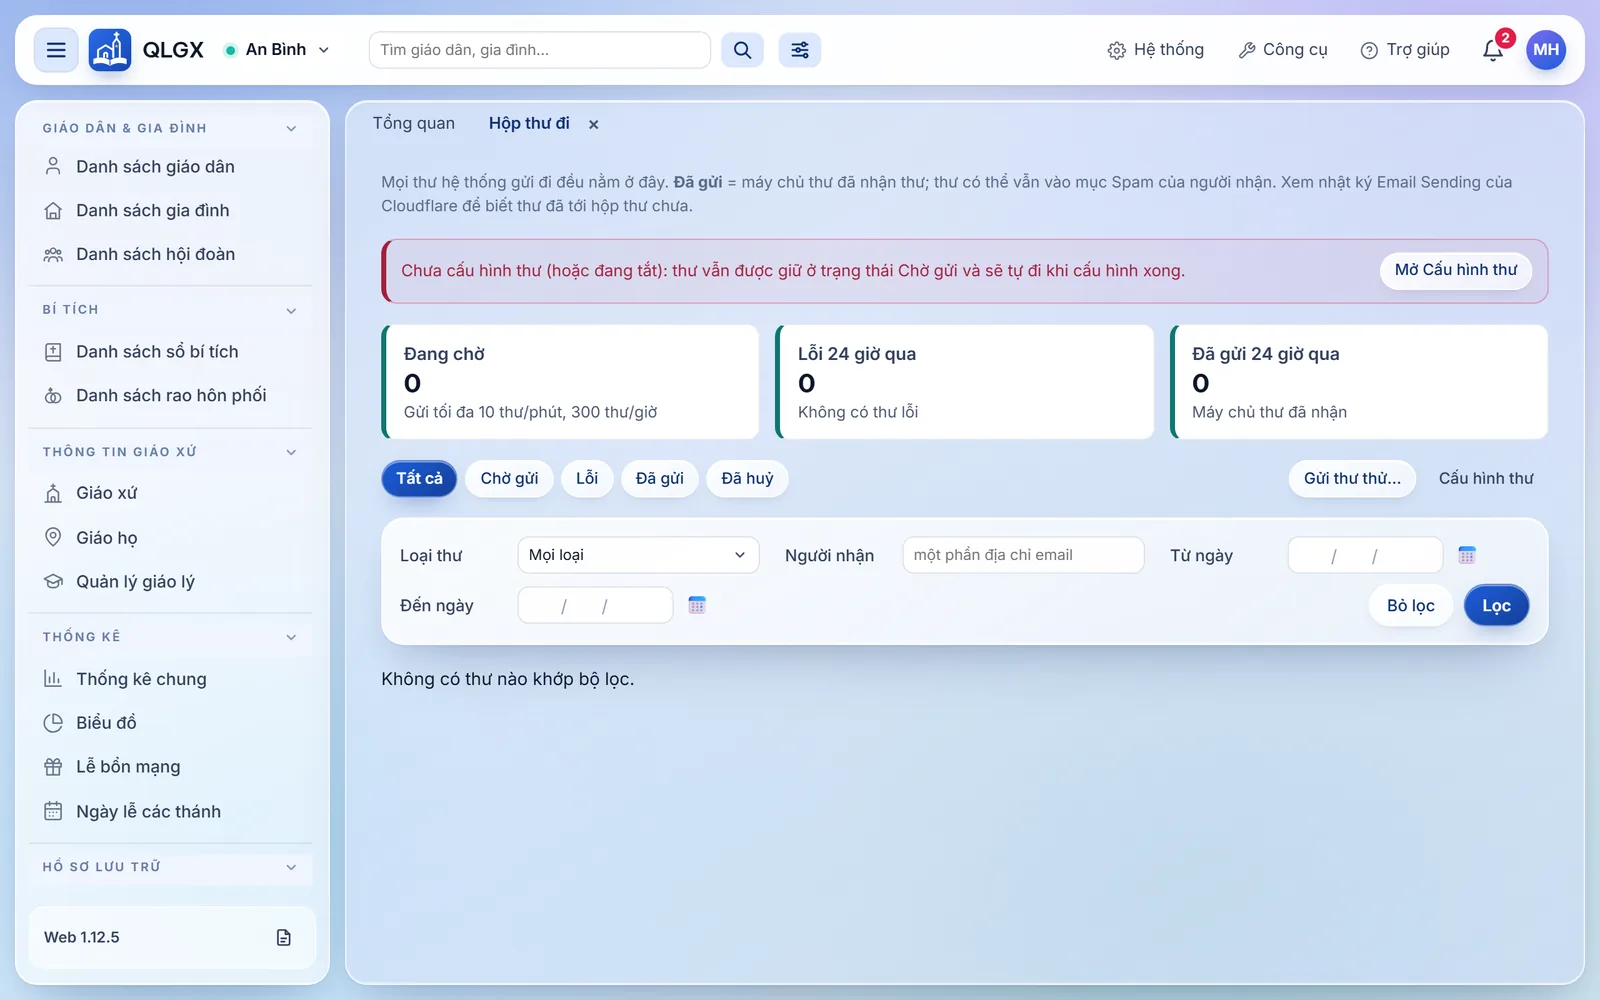
Task: Open the release notes icon beside Web 1.12.5
Action: click(284, 937)
